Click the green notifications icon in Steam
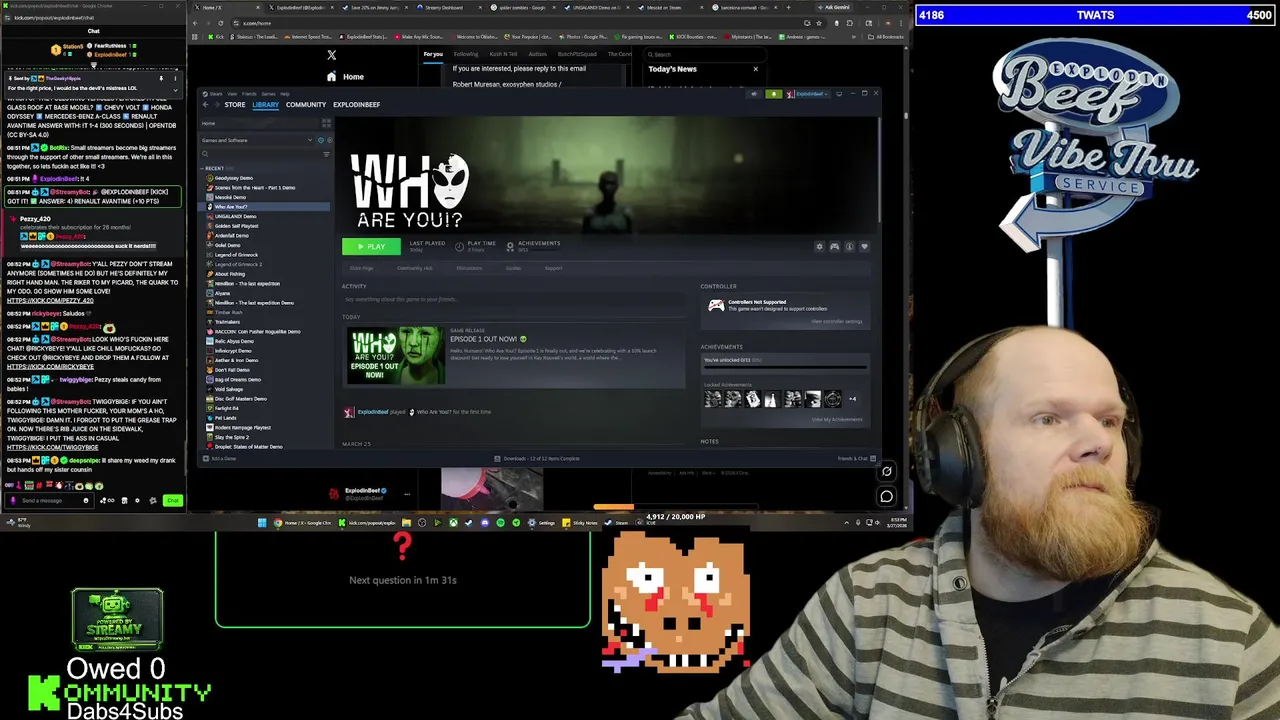The height and width of the screenshot is (720, 1280). tap(773, 94)
